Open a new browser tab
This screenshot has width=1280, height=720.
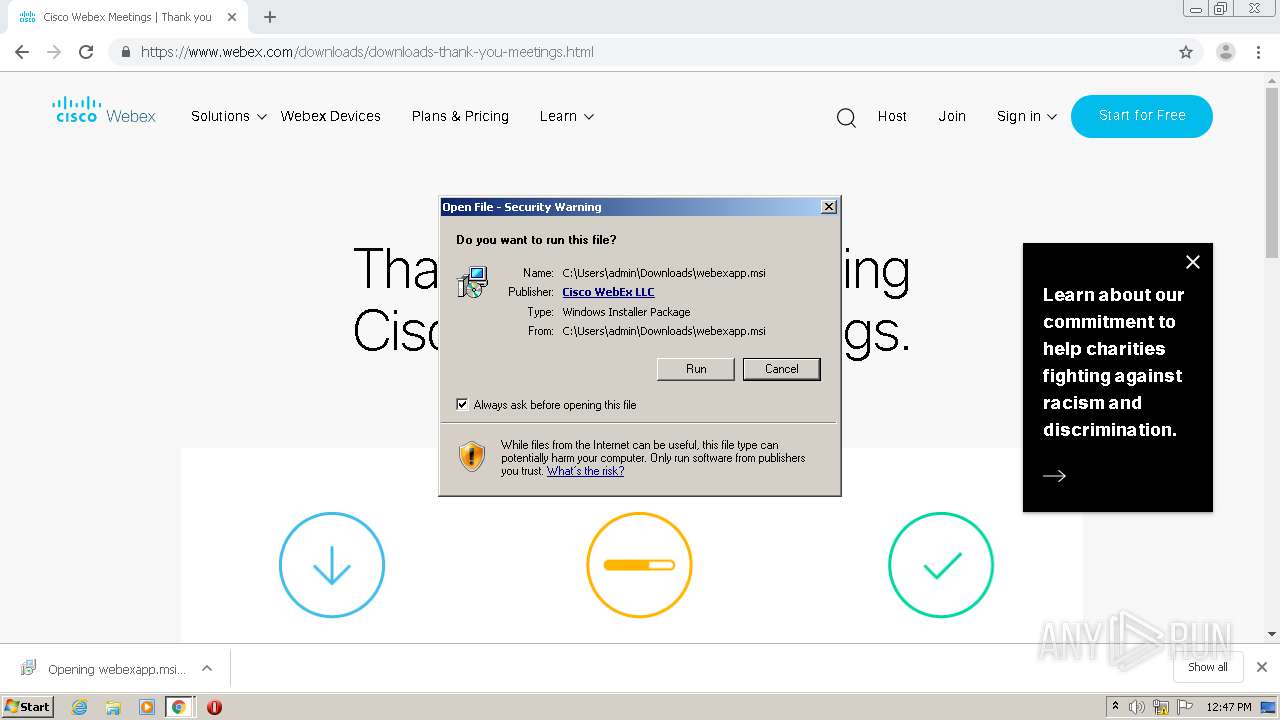point(270,17)
